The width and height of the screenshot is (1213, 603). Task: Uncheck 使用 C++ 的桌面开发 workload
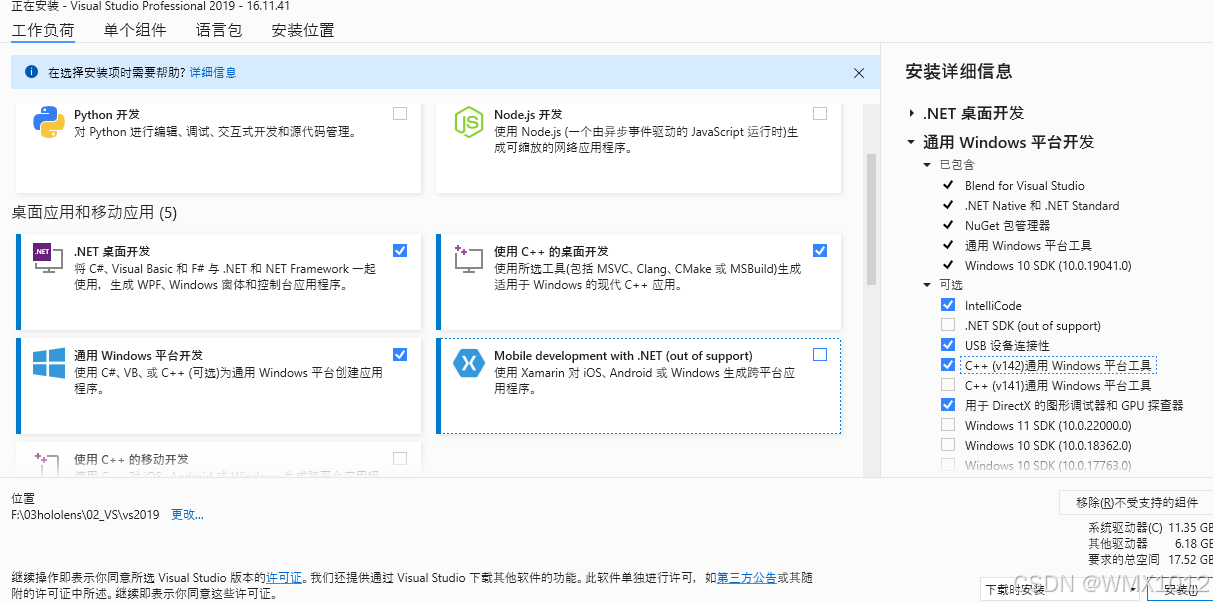[x=820, y=250]
